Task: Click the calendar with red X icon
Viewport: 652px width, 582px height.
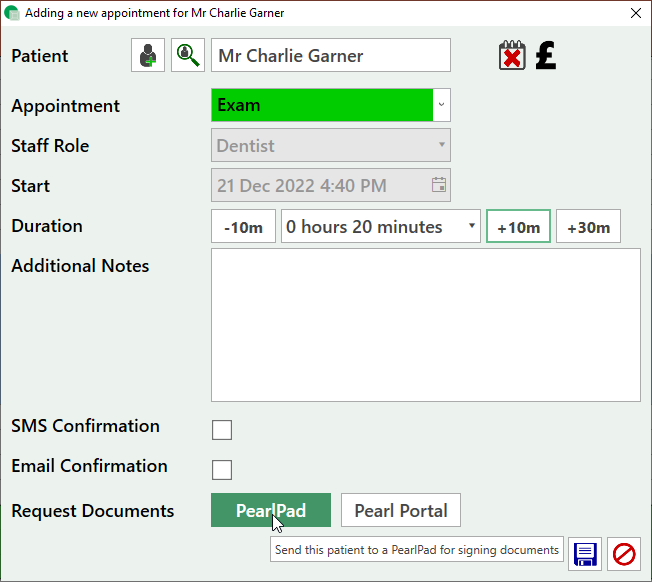Action: [x=512, y=56]
